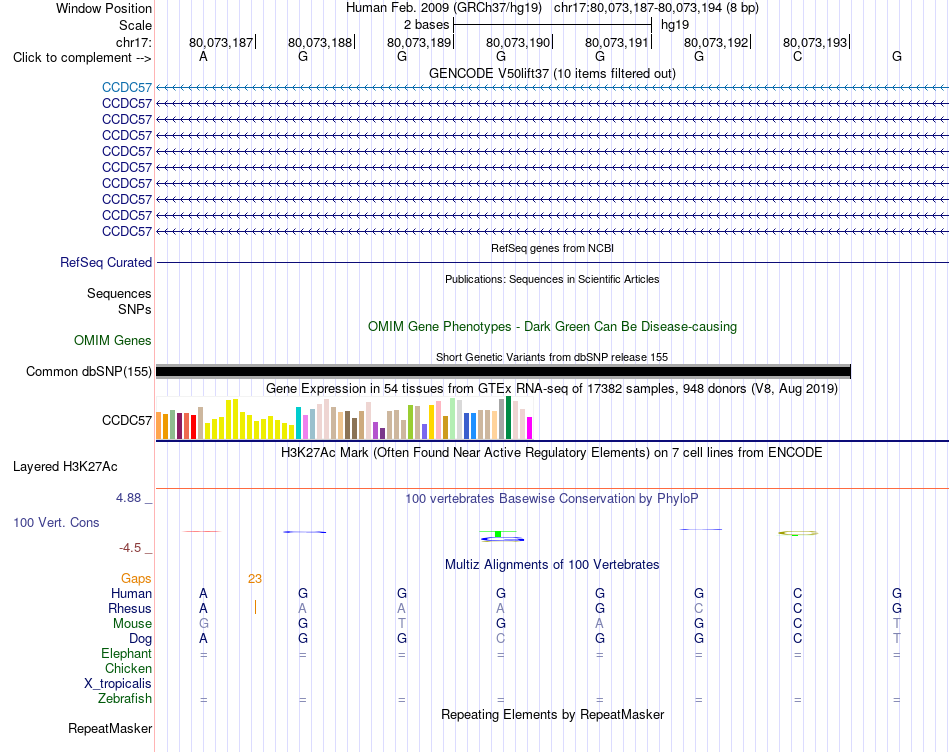Viewport: 950px width, 752px height.
Task: Click the black Common dbSNP variant bar
Action: pos(503,371)
